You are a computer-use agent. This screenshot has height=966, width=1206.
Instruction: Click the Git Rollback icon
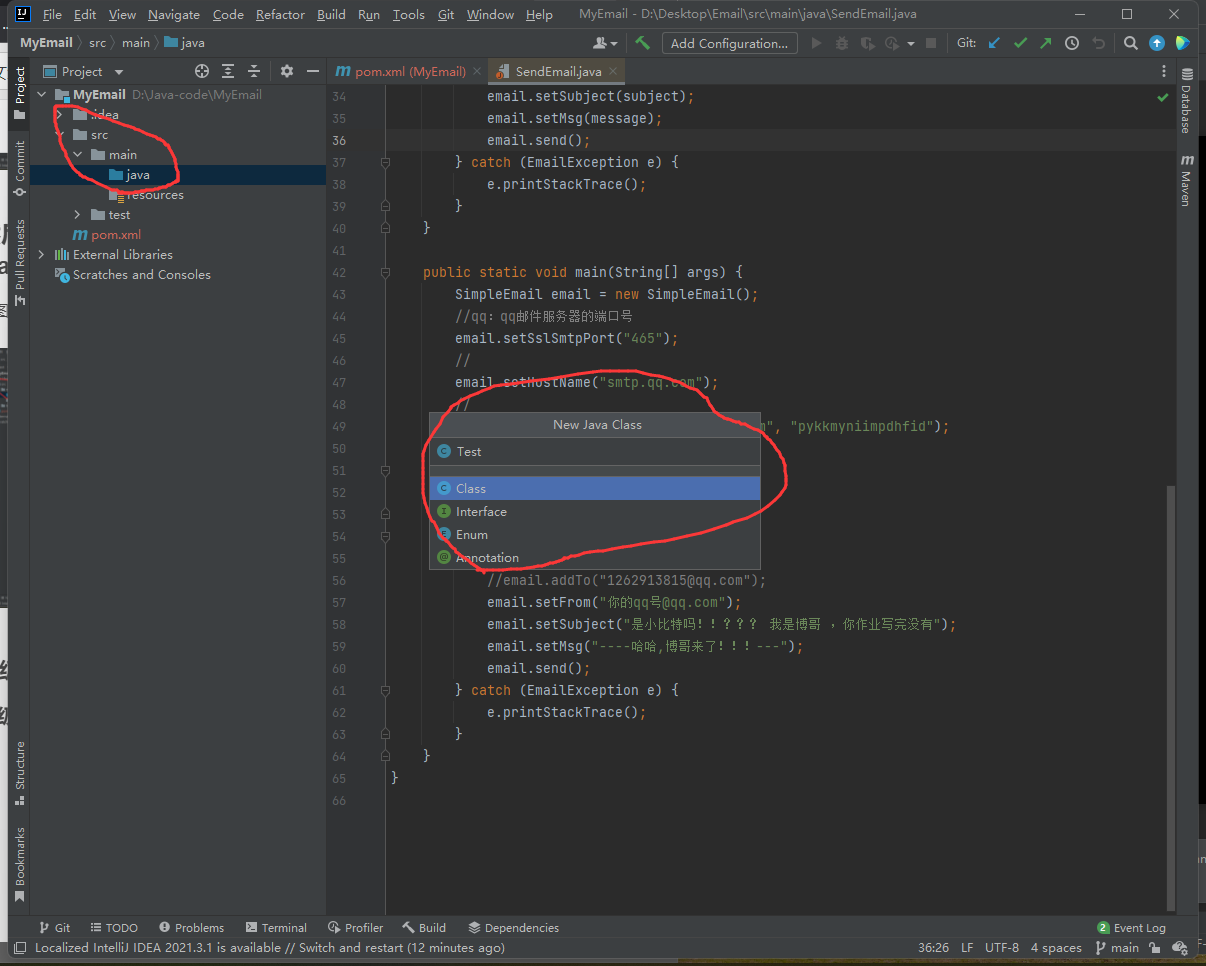point(1098,43)
